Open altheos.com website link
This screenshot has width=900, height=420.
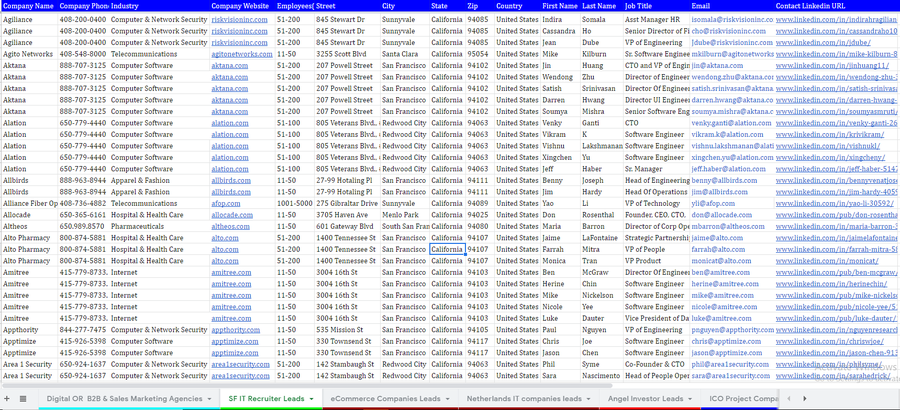point(231,226)
